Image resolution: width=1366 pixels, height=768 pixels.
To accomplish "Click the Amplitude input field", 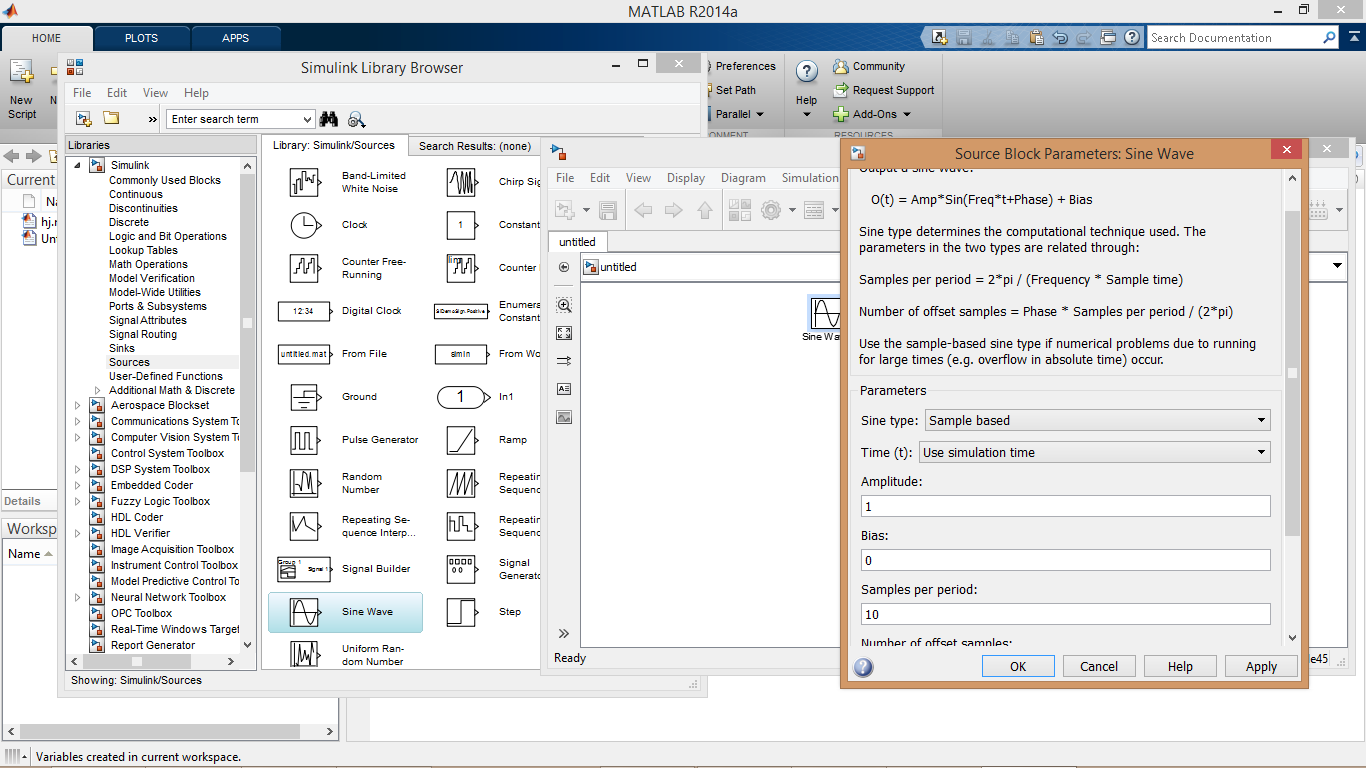I will pyautogui.click(x=1066, y=506).
